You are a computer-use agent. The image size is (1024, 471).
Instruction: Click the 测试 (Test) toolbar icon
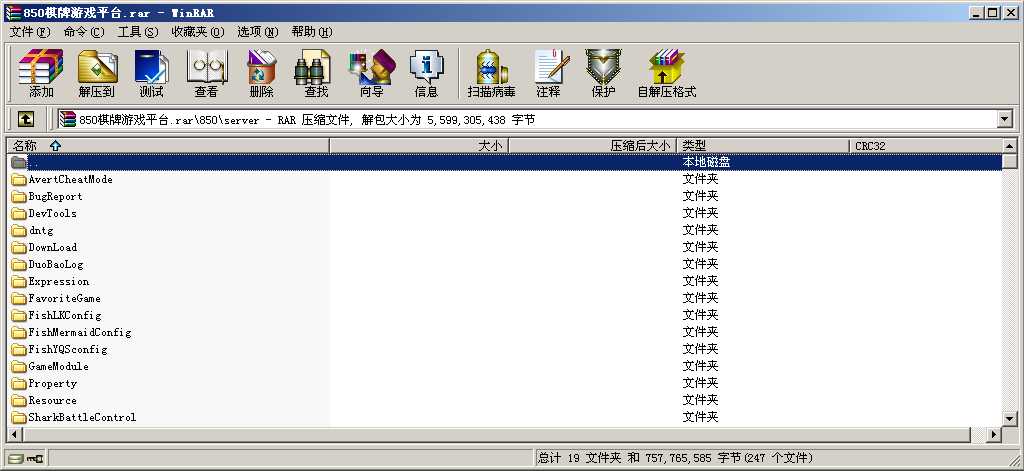(152, 73)
